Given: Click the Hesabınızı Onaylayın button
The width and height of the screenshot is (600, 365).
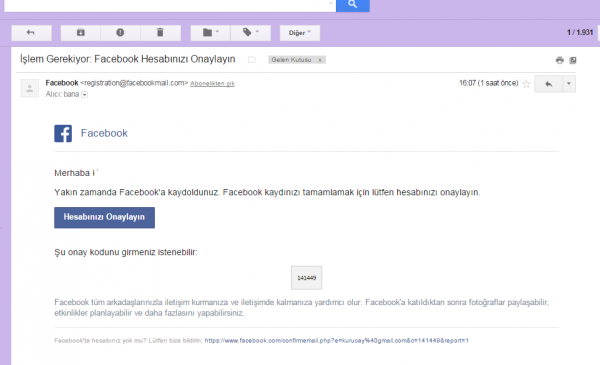Looking at the screenshot, I should (x=104, y=217).
